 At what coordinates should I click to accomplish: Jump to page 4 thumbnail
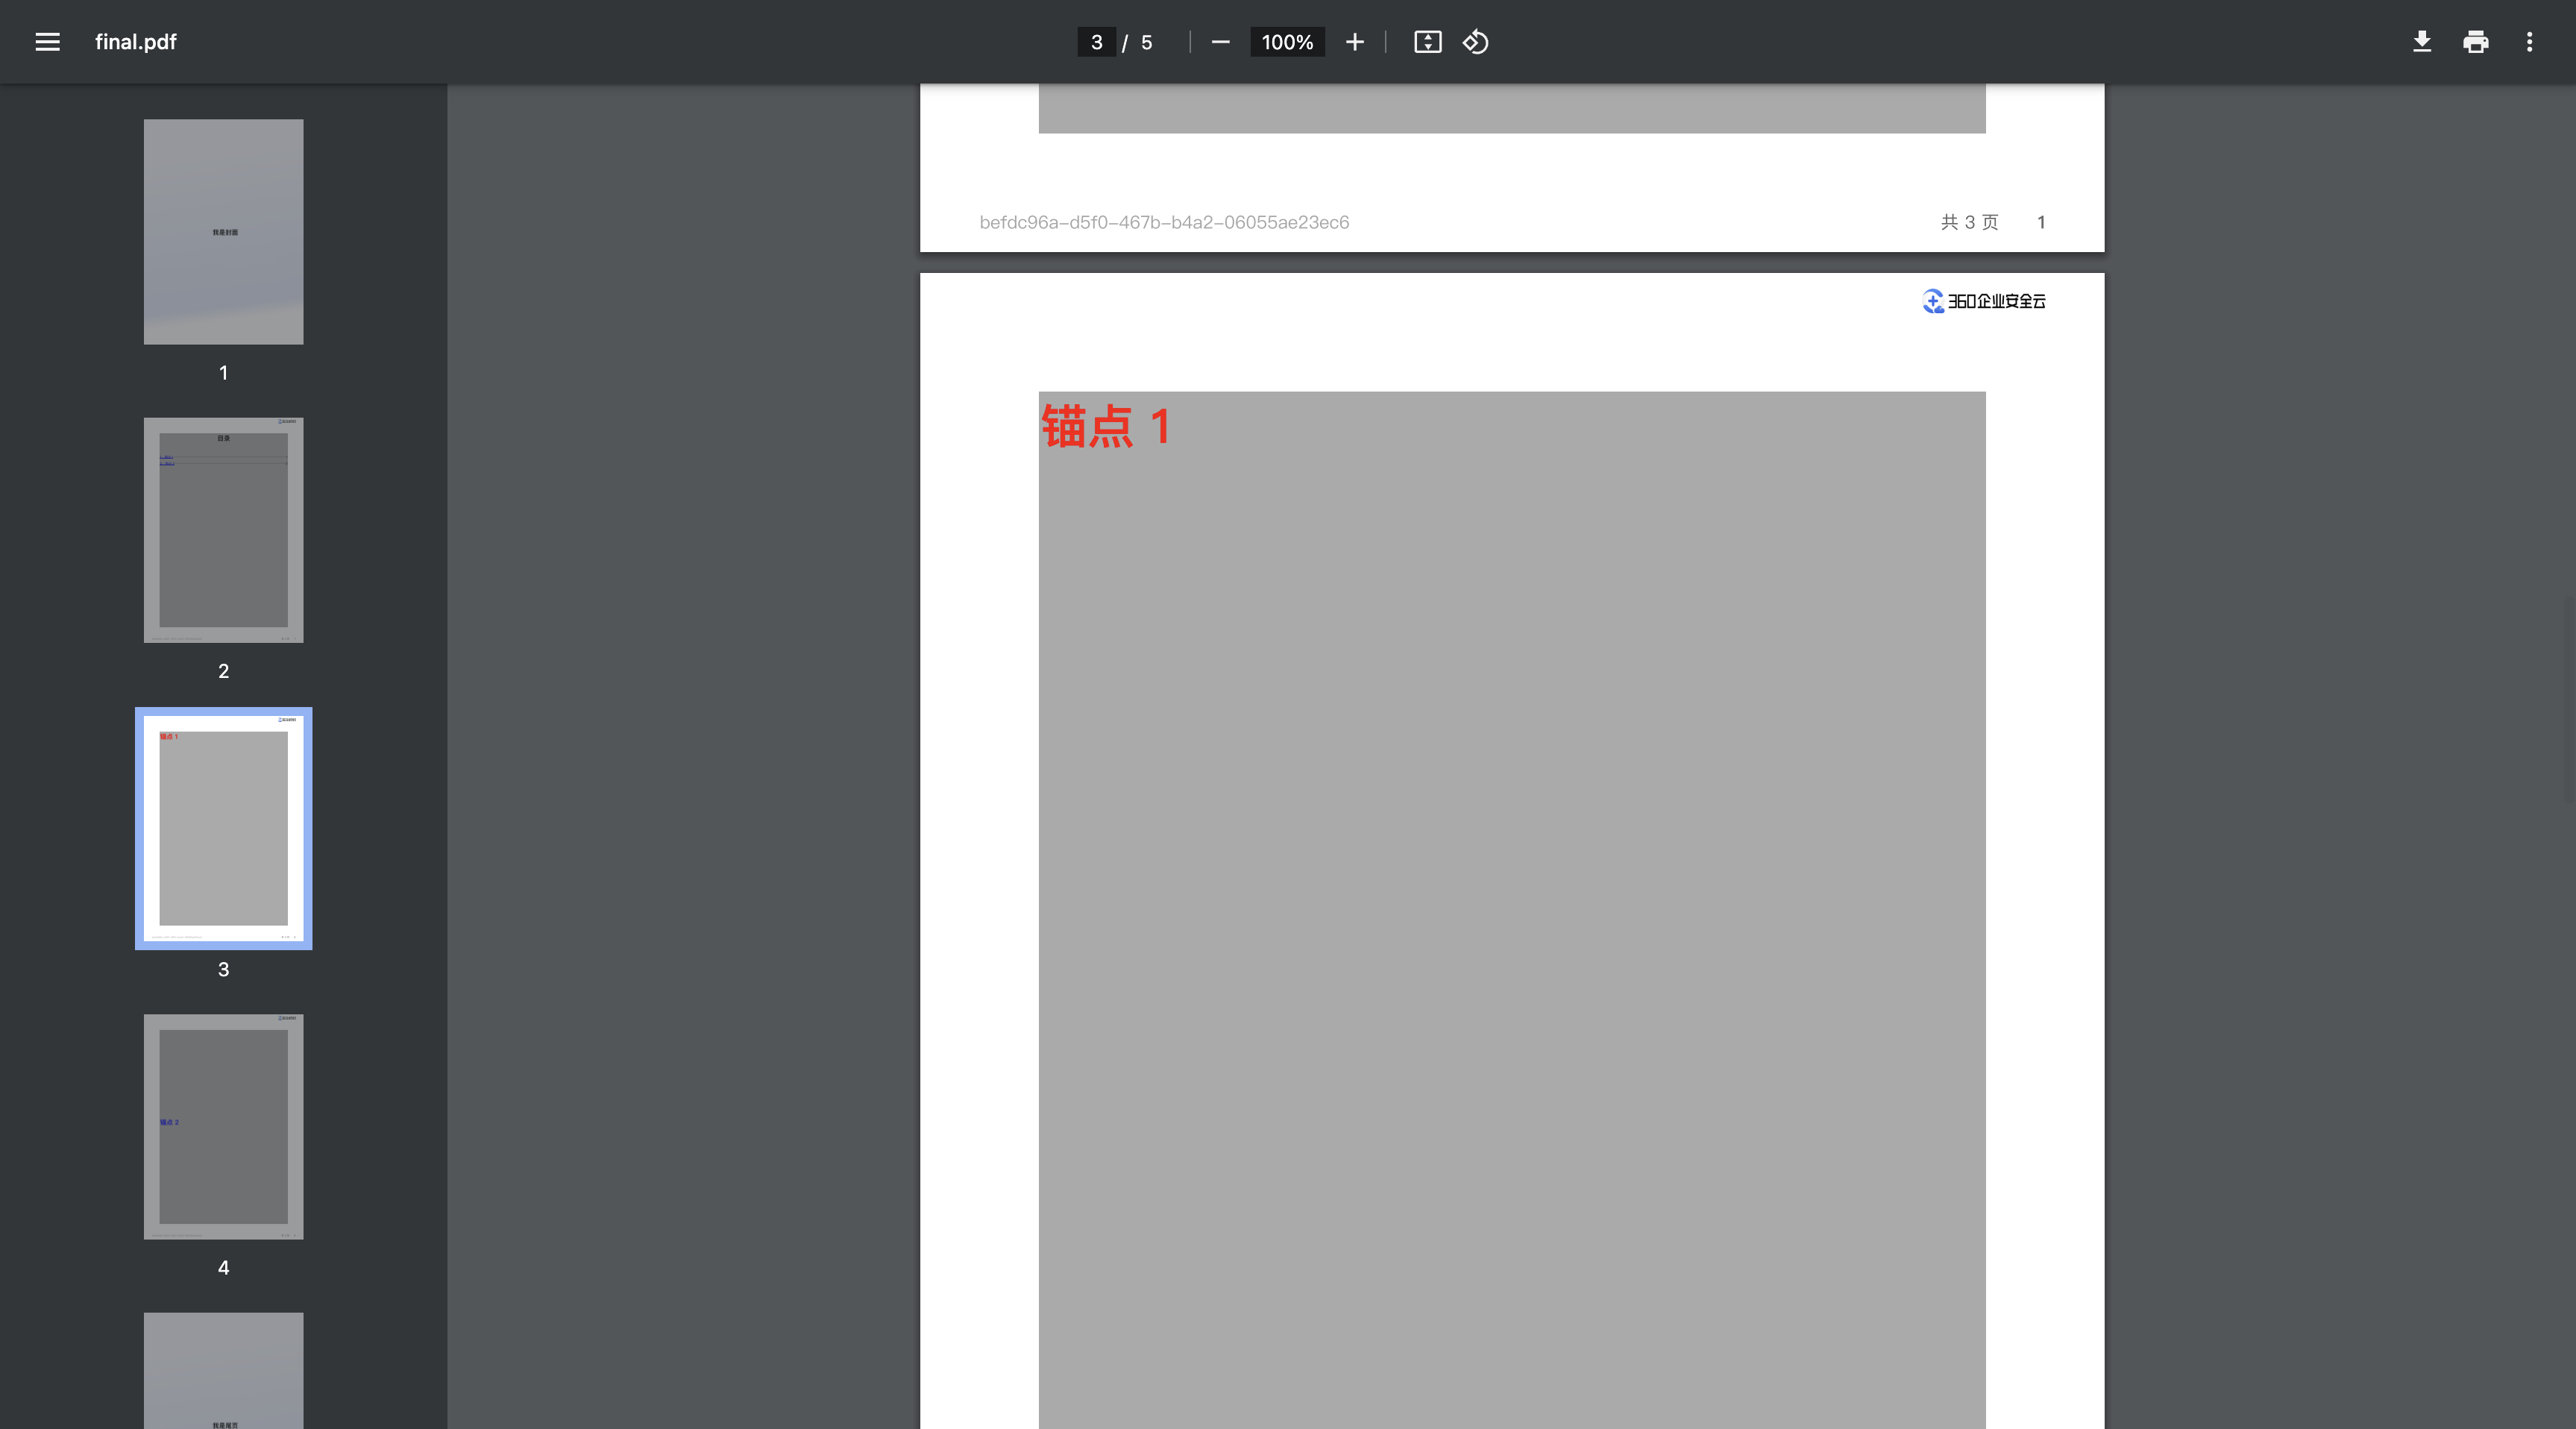(x=223, y=1127)
